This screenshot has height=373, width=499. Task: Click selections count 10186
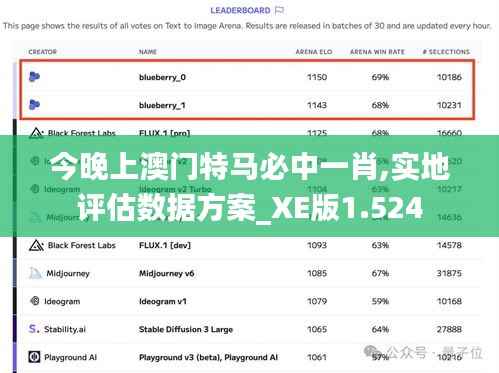pyautogui.click(x=449, y=77)
